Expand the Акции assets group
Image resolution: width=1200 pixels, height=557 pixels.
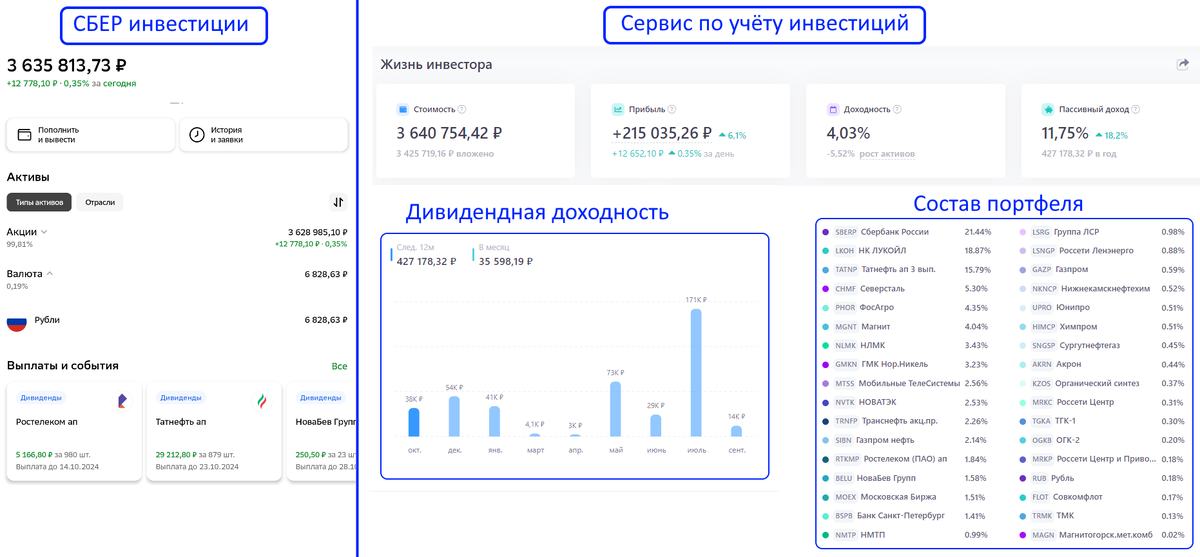(x=28, y=232)
